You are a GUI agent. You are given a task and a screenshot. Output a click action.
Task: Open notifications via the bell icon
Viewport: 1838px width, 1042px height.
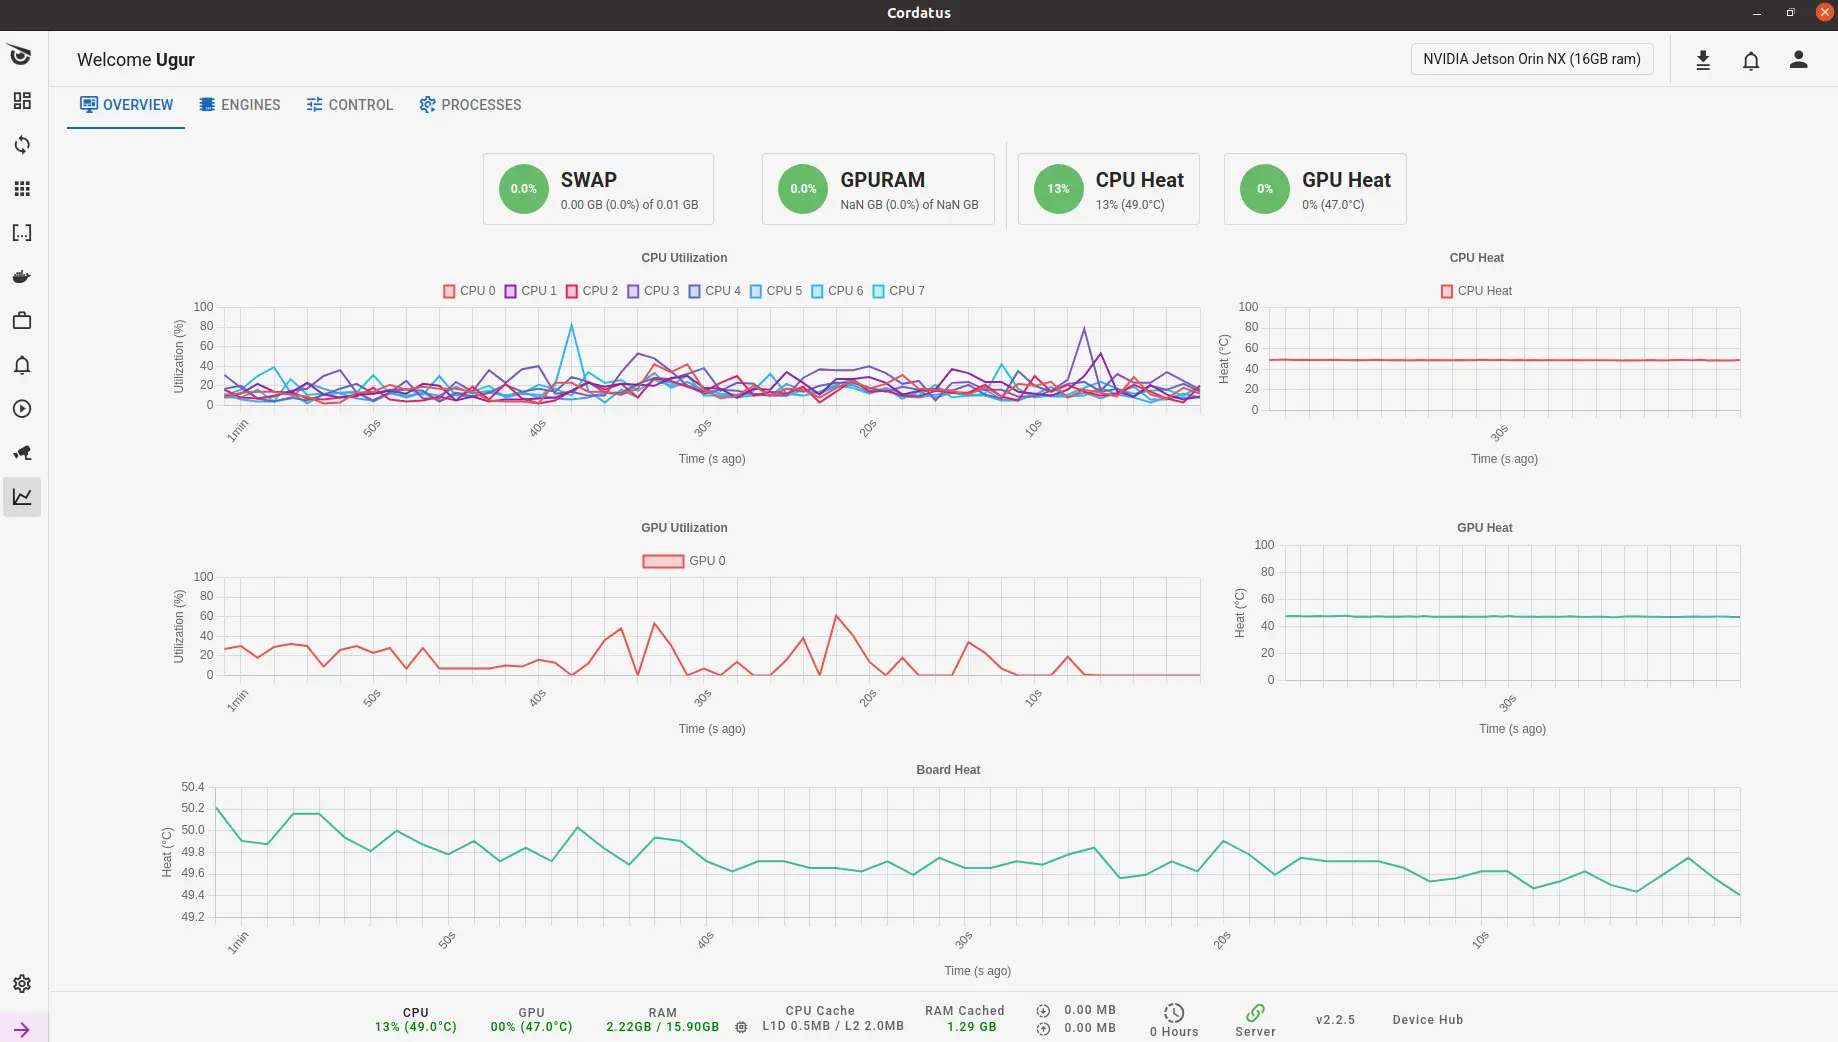click(1751, 60)
